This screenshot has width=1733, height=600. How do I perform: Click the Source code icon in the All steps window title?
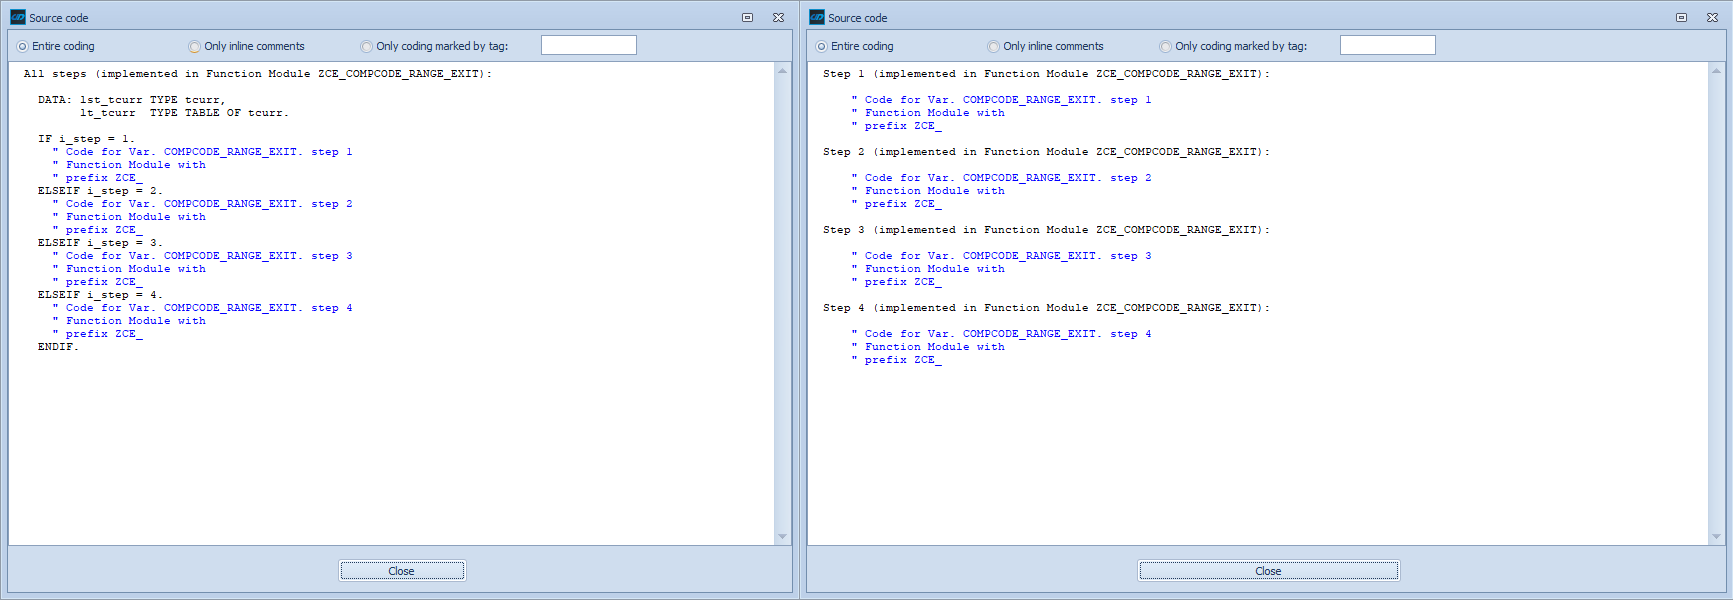click(18, 18)
